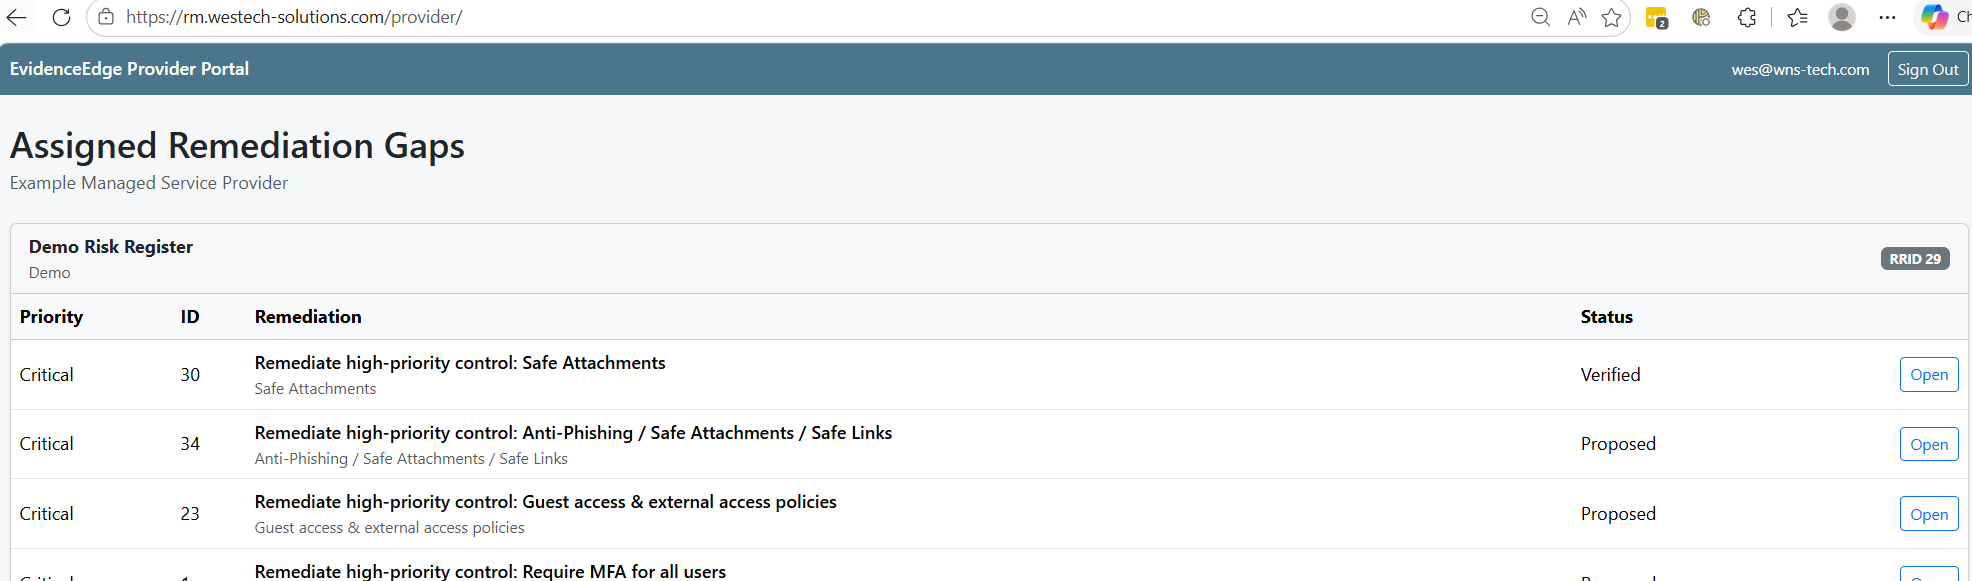Open the browser settings ellipsis menu

(1887, 17)
